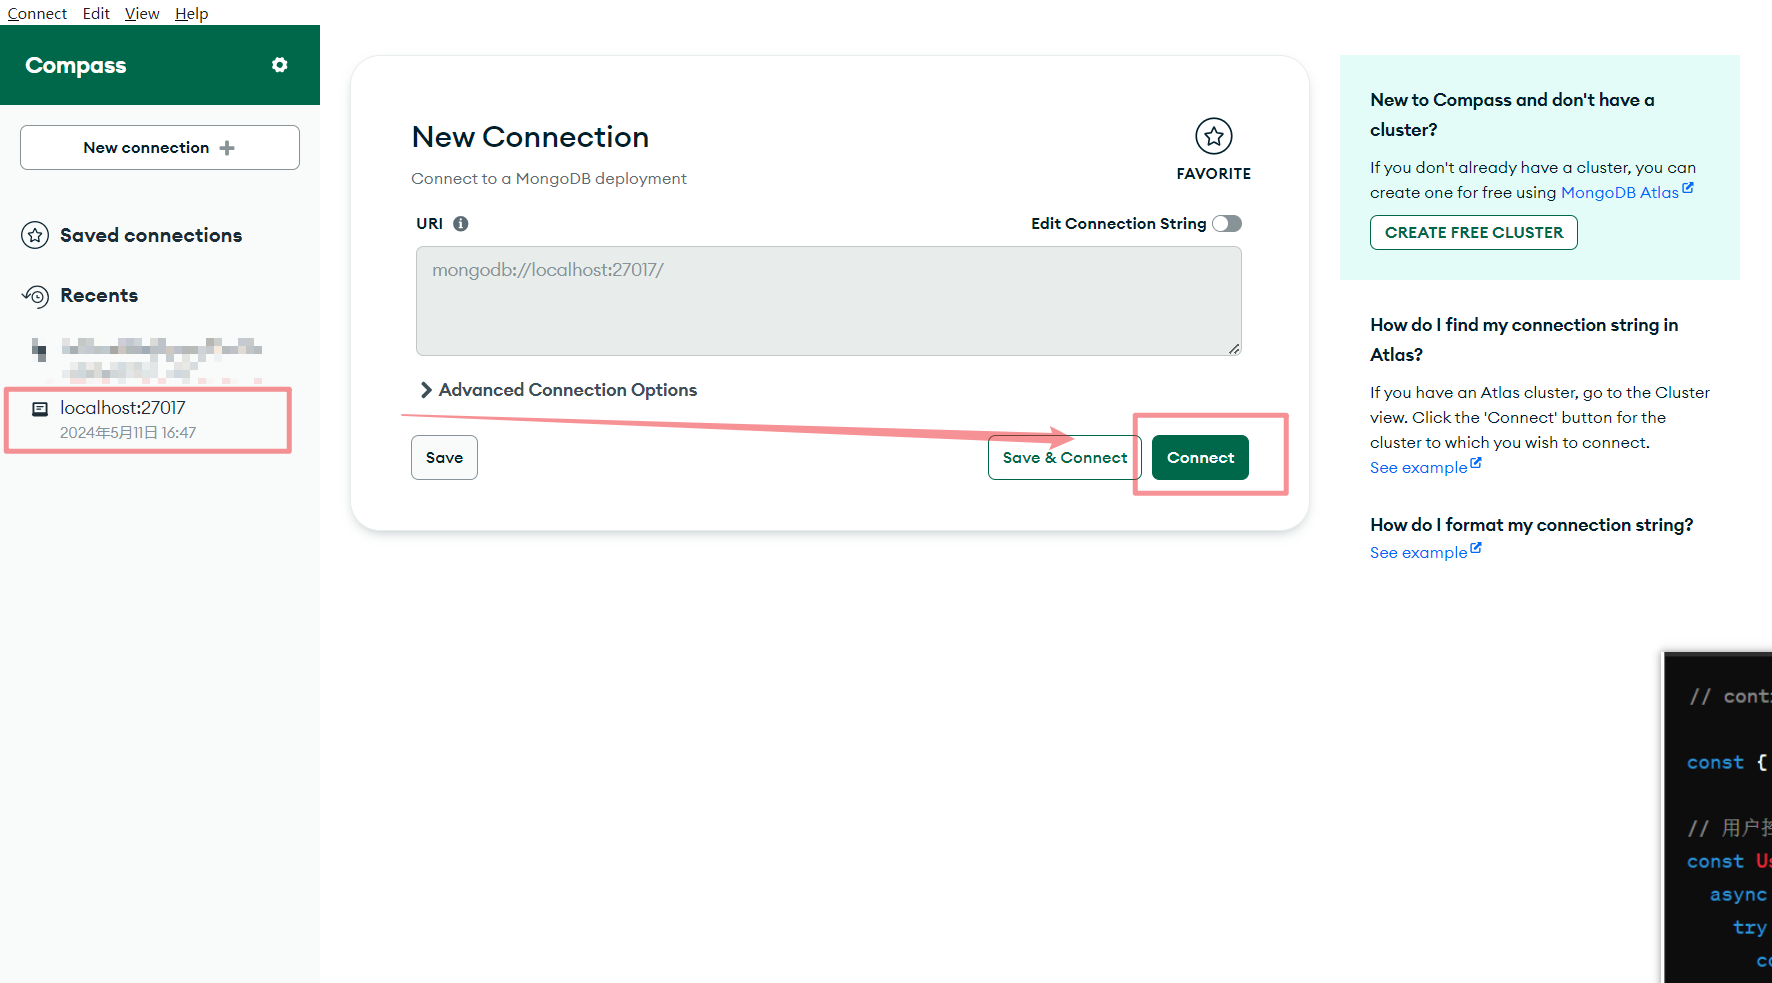Click the Save & Connect button

point(1064,458)
